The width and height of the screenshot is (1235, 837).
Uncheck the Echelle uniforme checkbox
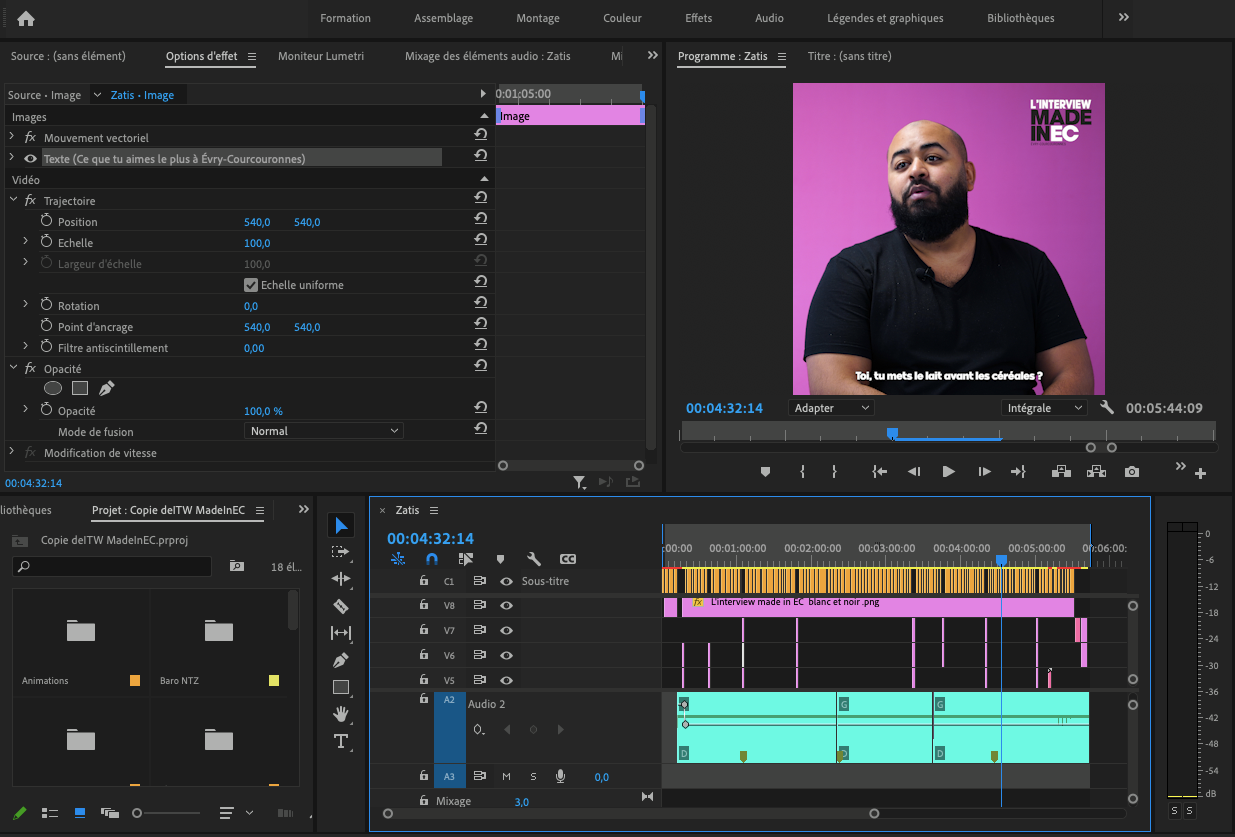[250, 283]
